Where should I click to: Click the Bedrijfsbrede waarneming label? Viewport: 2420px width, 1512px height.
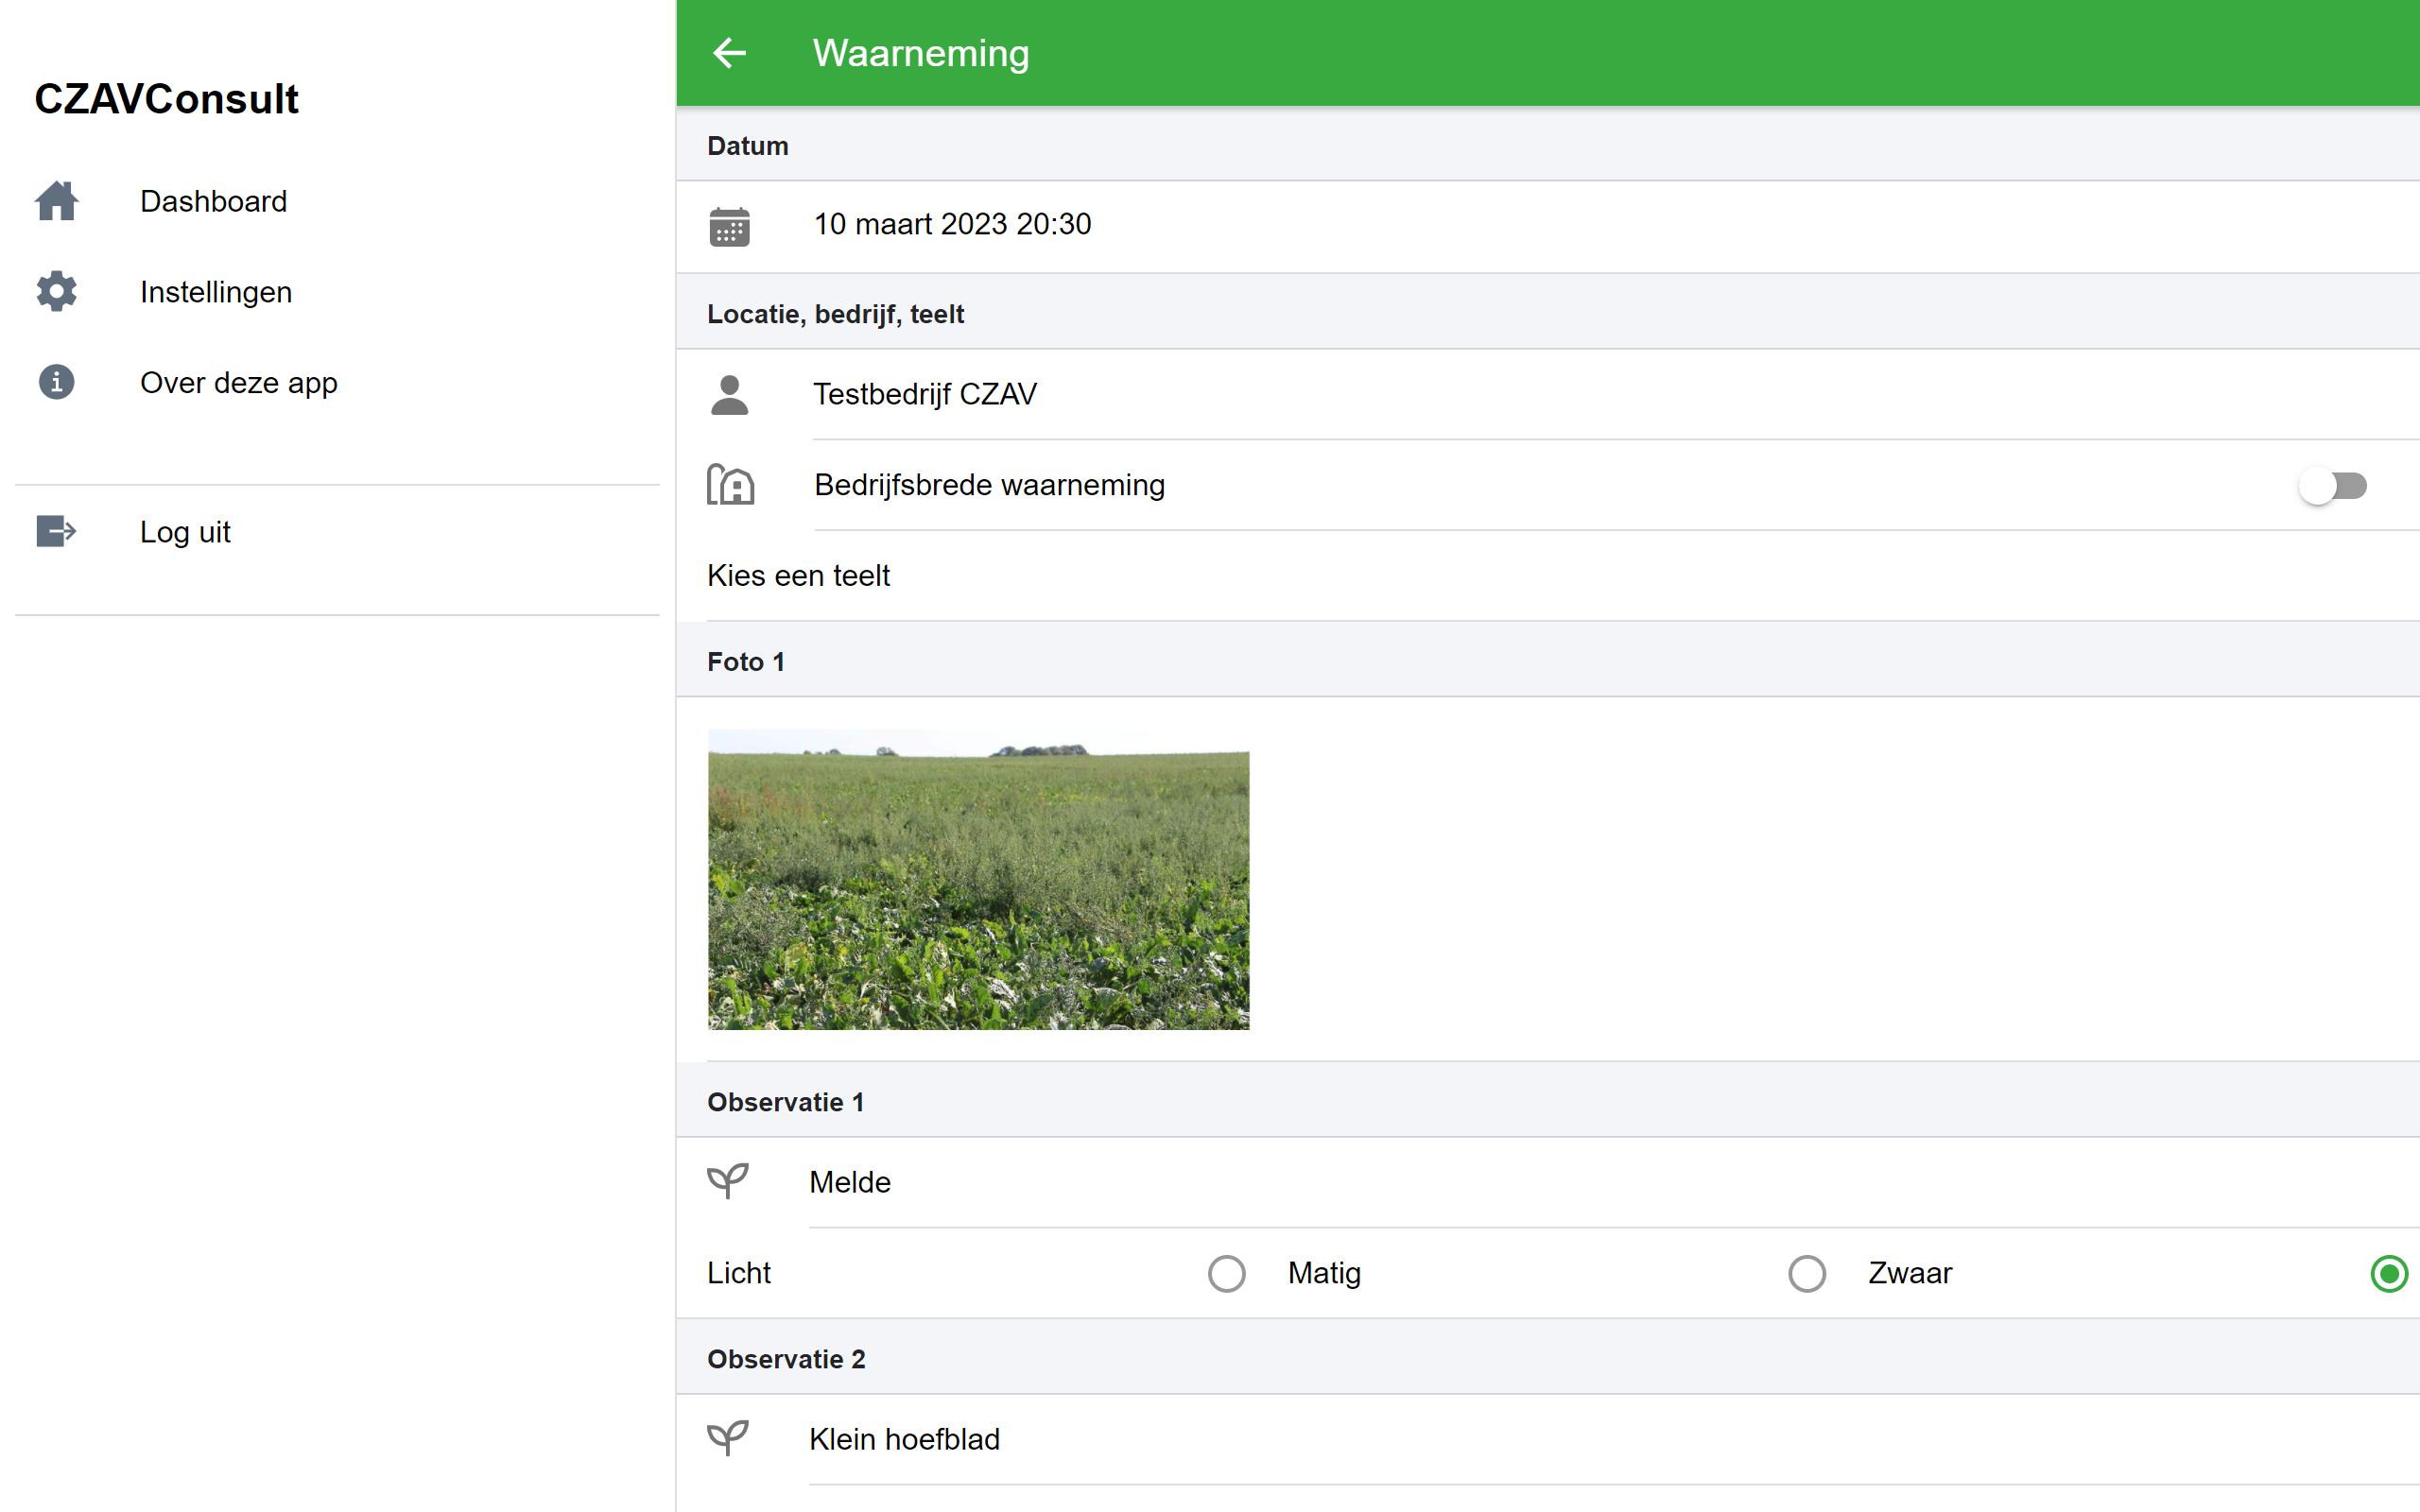(x=989, y=485)
